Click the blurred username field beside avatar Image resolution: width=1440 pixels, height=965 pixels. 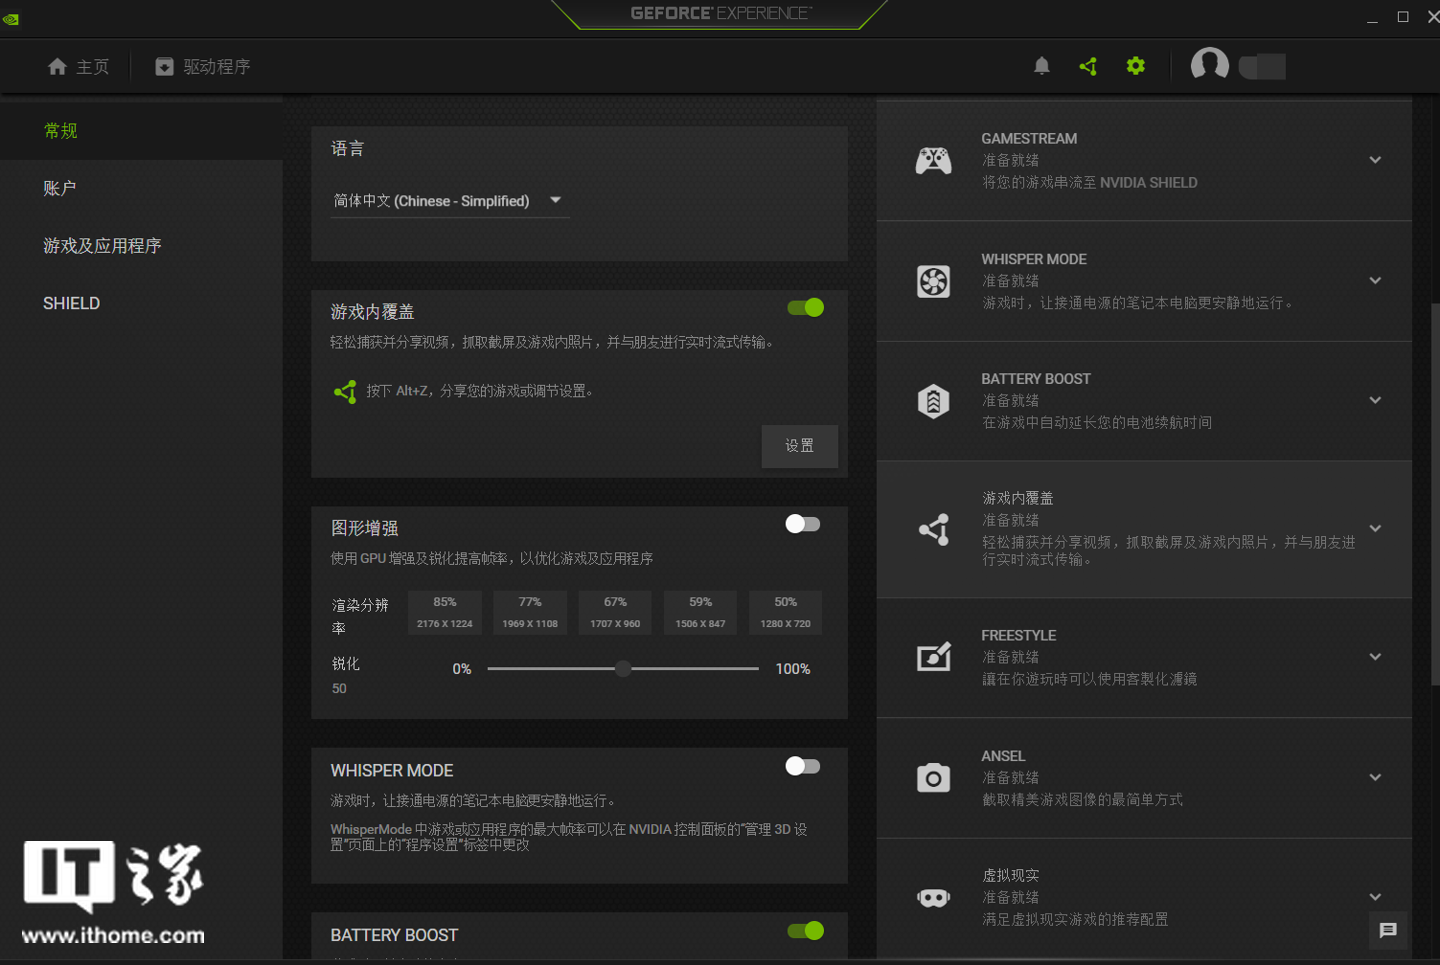tap(1262, 66)
